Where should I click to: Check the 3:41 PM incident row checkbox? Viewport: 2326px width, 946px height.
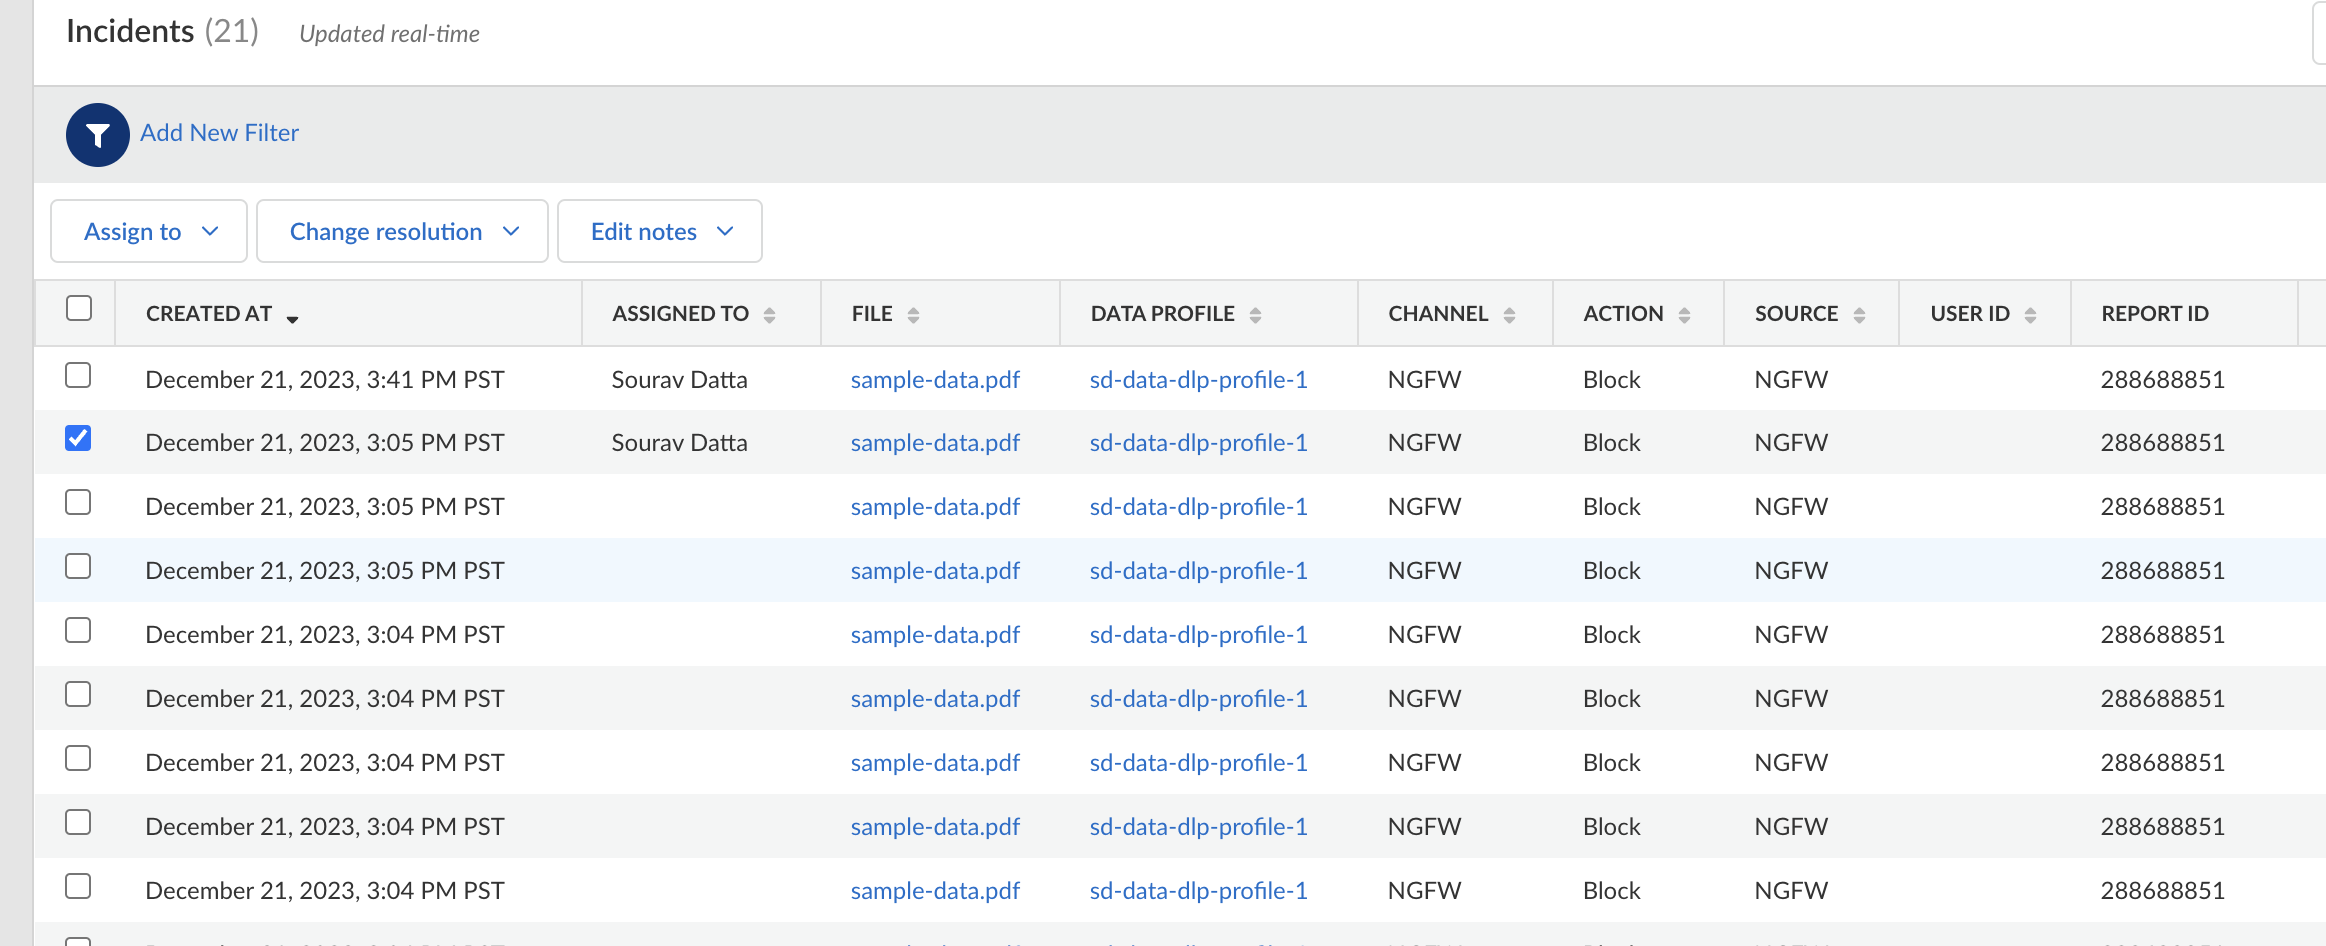click(x=78, y=375)
